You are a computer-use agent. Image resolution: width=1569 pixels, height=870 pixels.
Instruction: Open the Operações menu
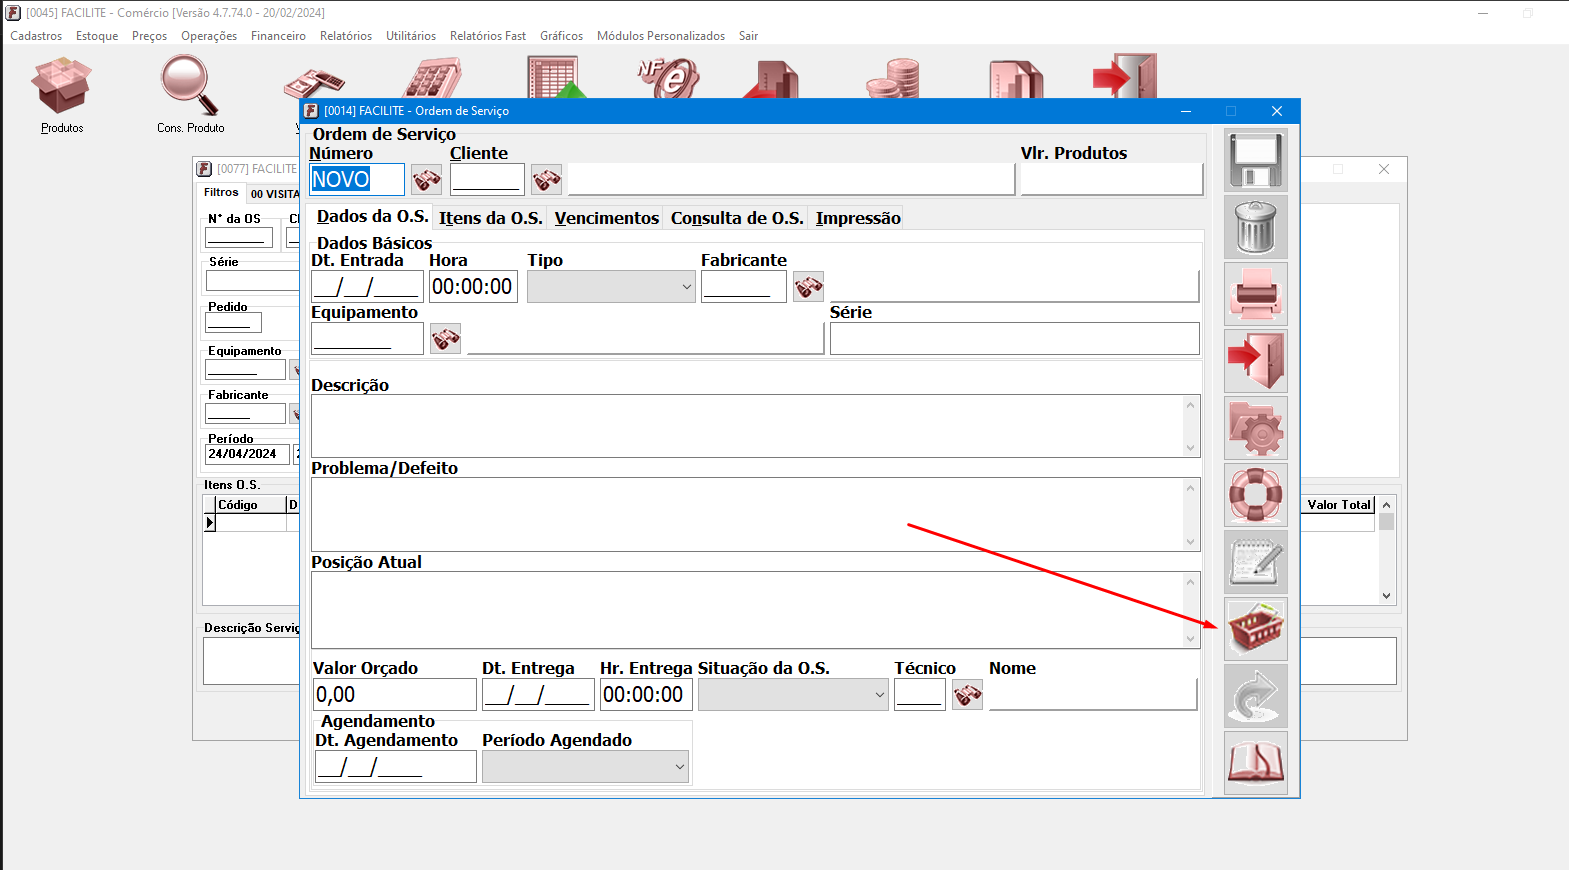[209, 36]
